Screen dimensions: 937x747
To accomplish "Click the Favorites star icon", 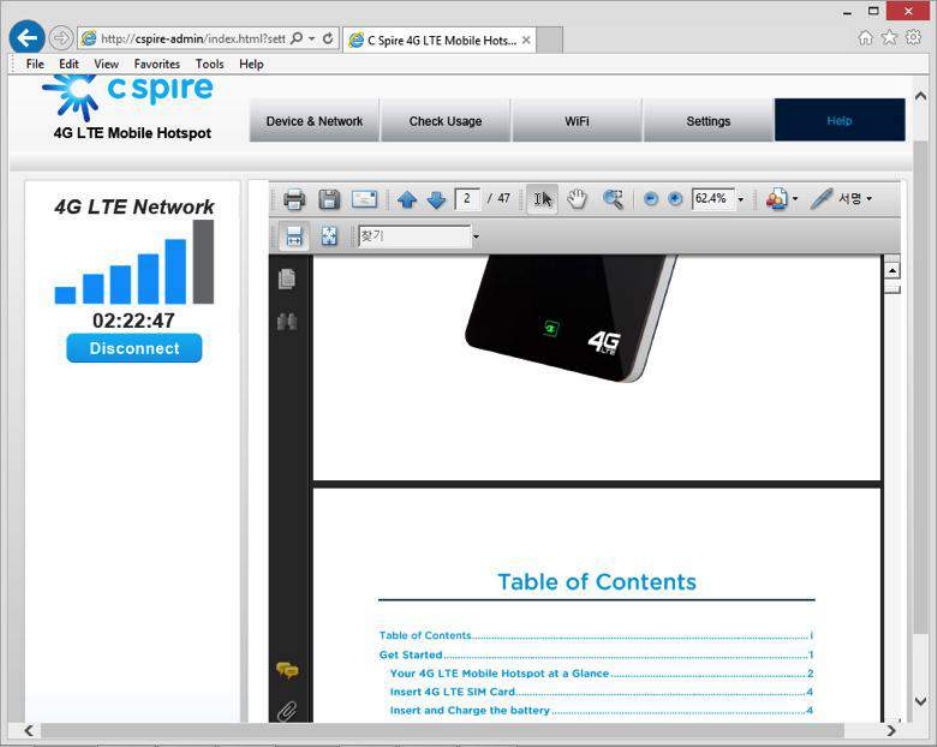I will [x=889, y=38].
